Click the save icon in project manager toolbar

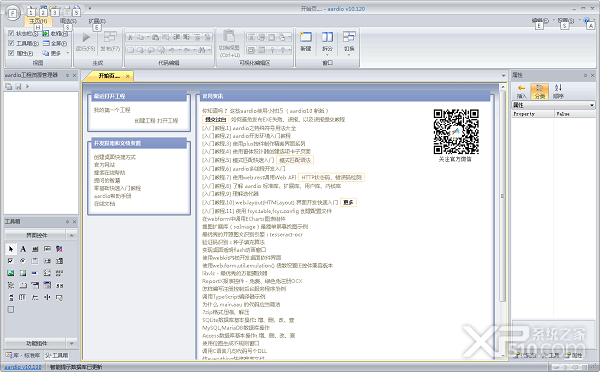pyautogui.click(x=18, y=86)
